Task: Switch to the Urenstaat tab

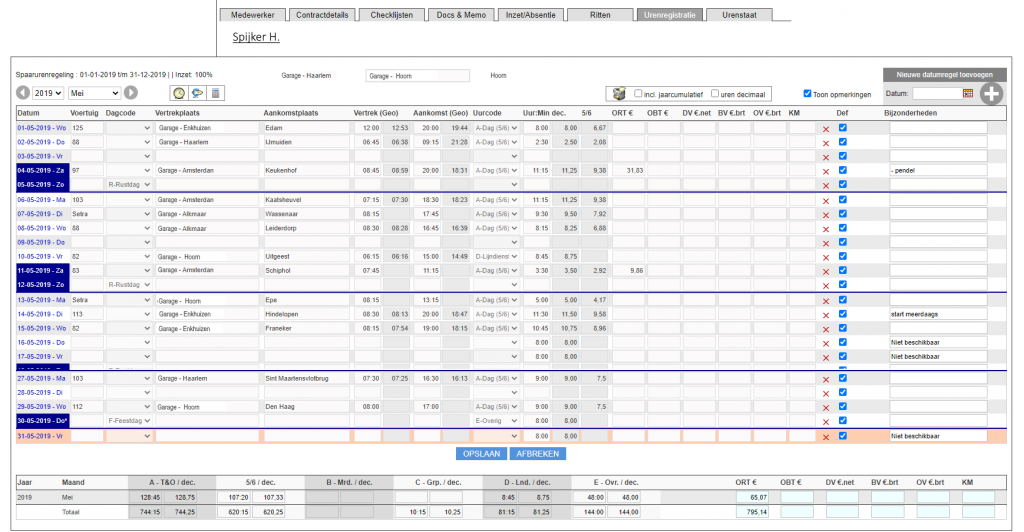Action: tap(739, 15)
